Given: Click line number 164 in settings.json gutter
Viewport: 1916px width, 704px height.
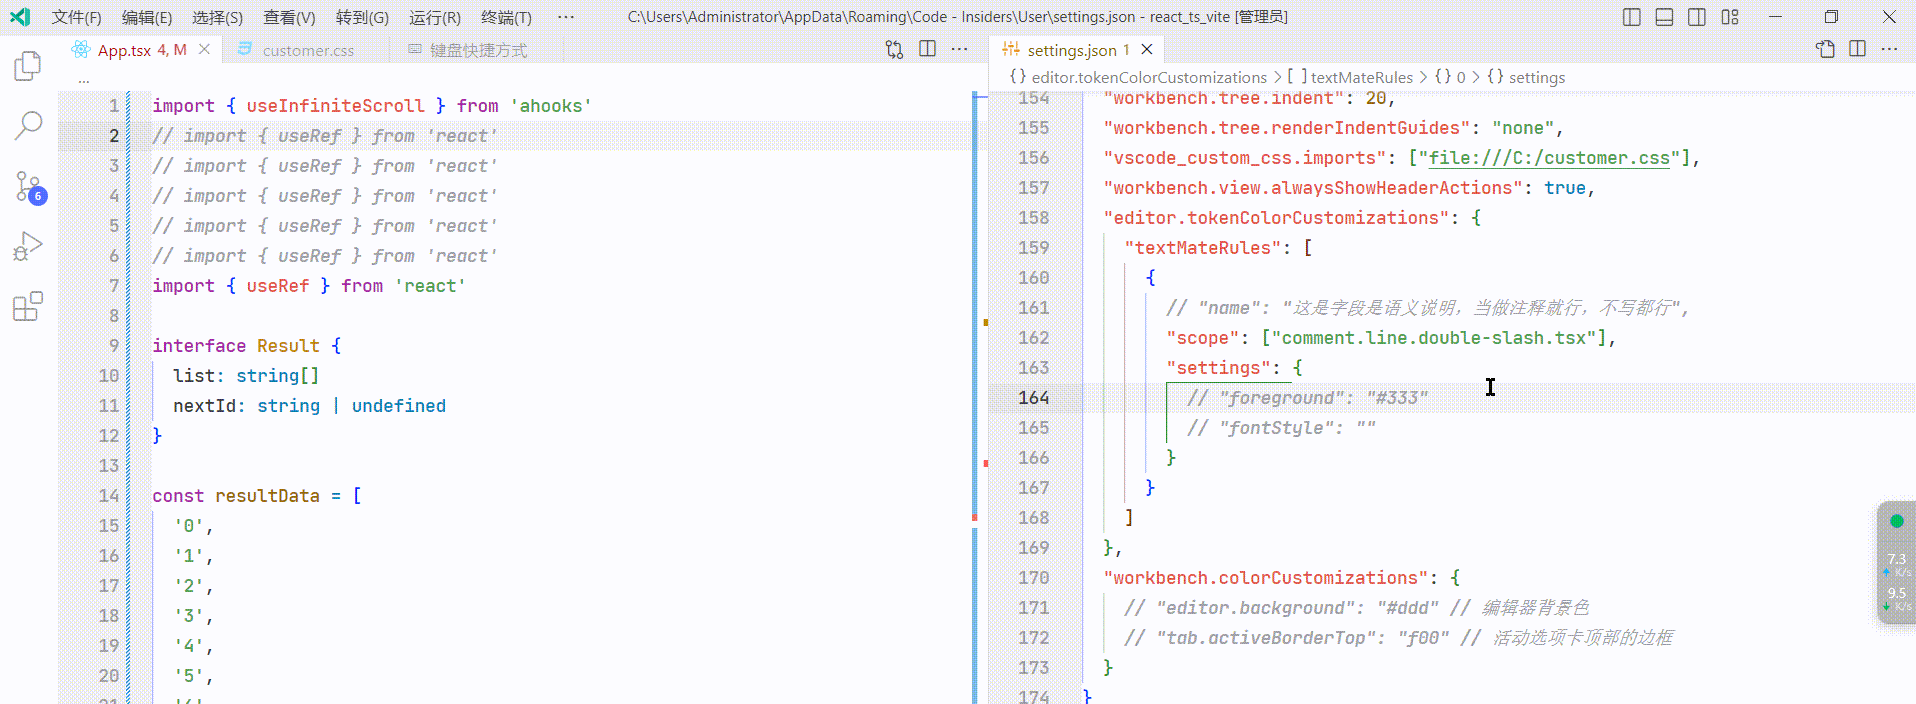Looking at the screenshot, I should 1033,397.
